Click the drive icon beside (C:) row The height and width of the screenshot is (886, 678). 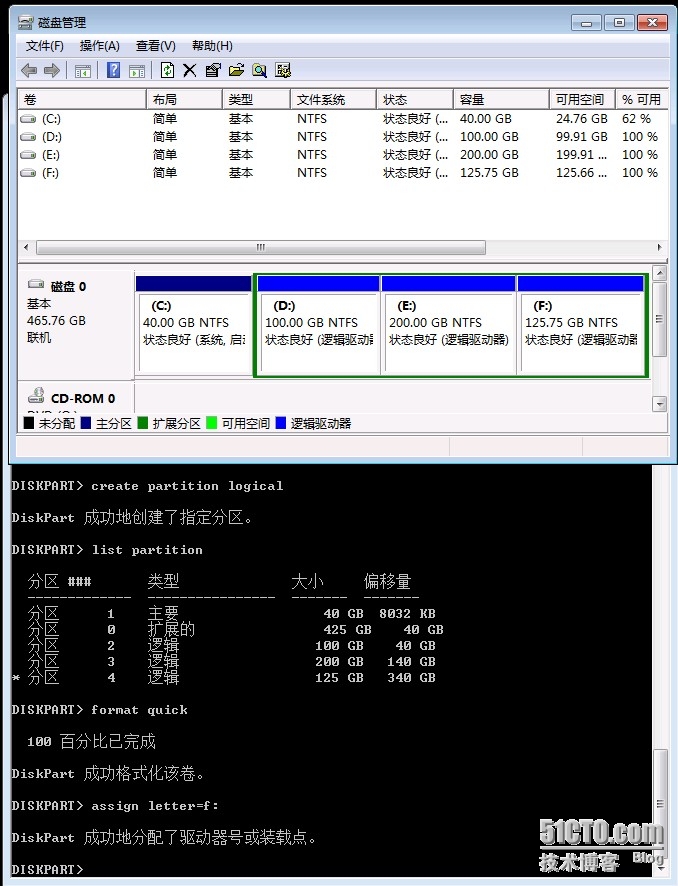[x=28, y=119]
